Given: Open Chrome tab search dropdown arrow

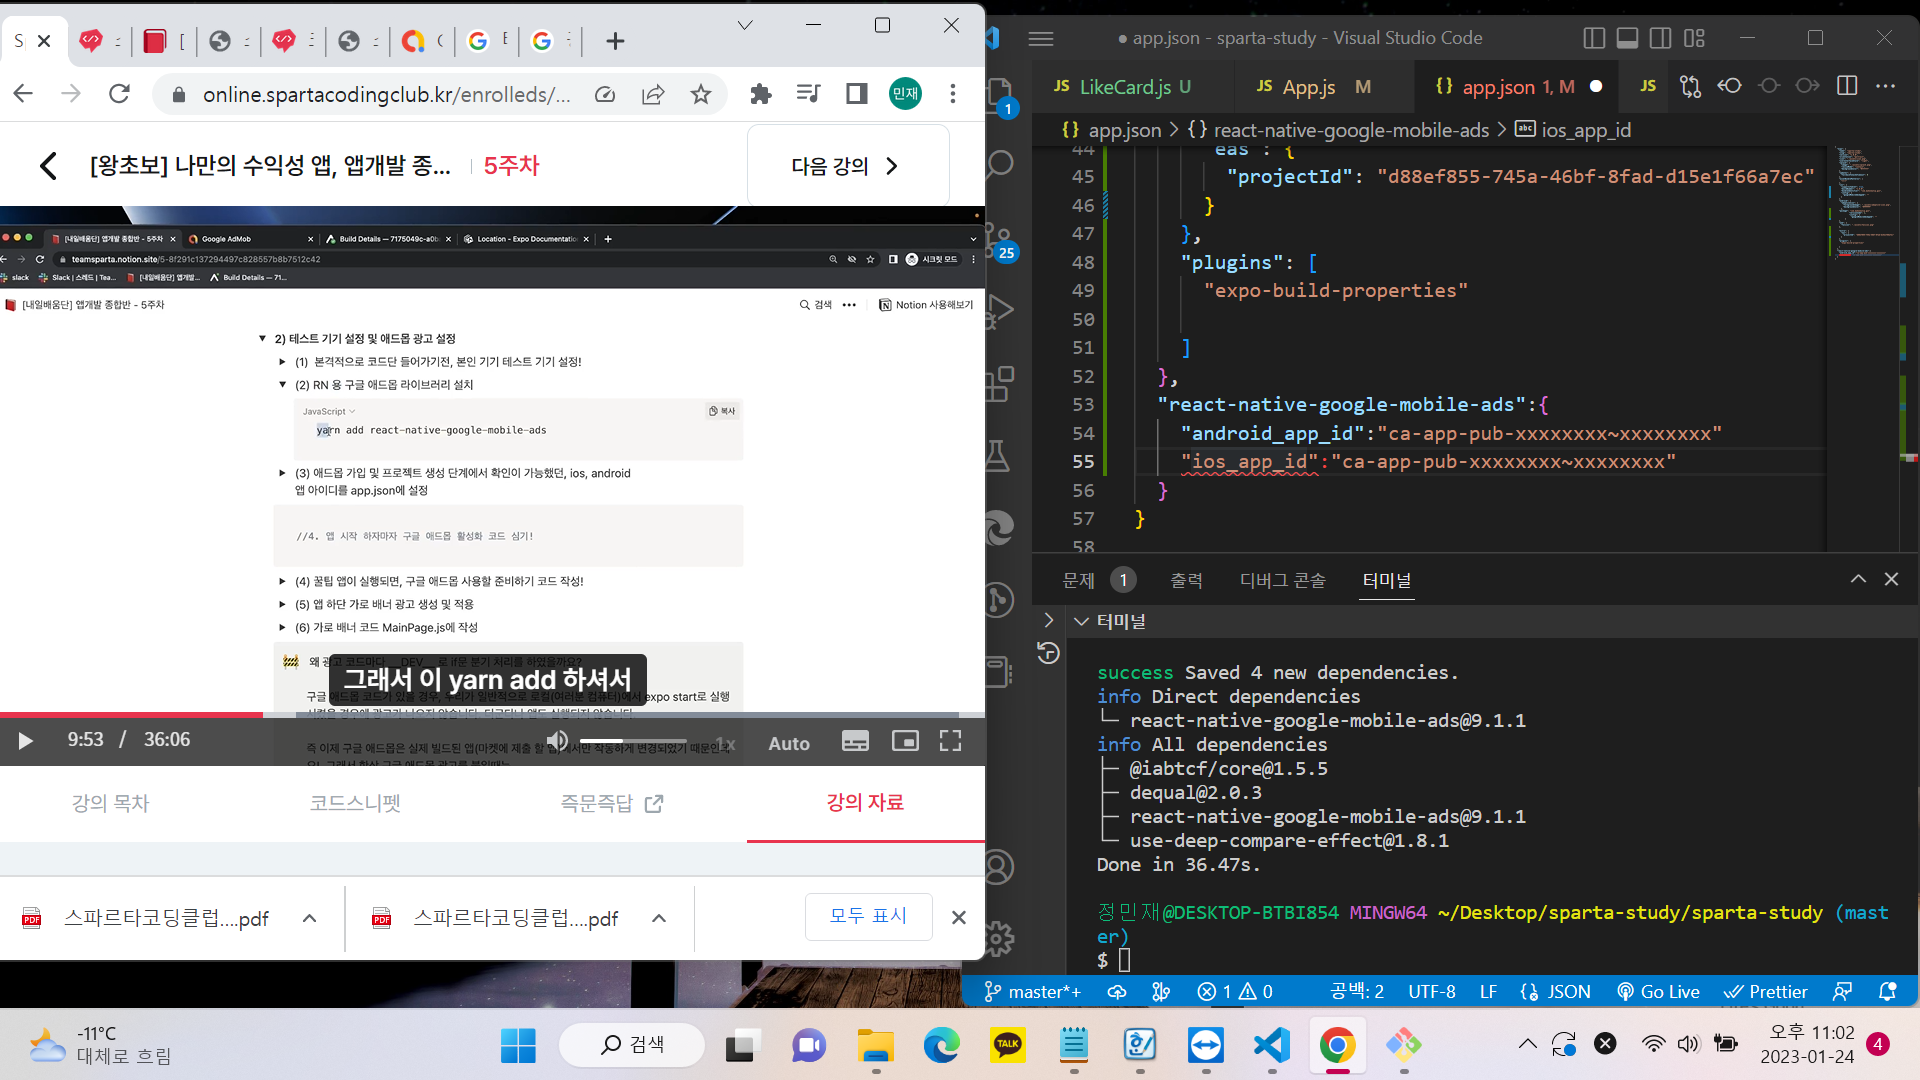Looking at the screenshot, I should coord(745,25).
